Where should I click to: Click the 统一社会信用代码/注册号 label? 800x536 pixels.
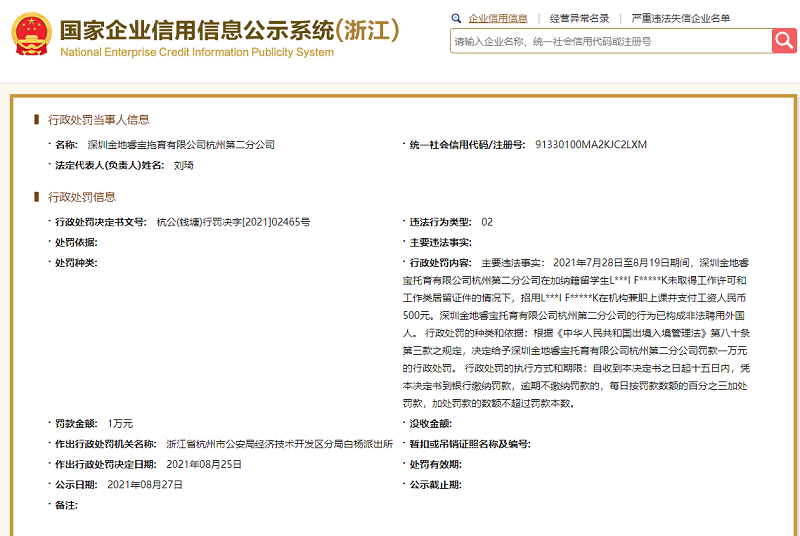tap(467, 145)
